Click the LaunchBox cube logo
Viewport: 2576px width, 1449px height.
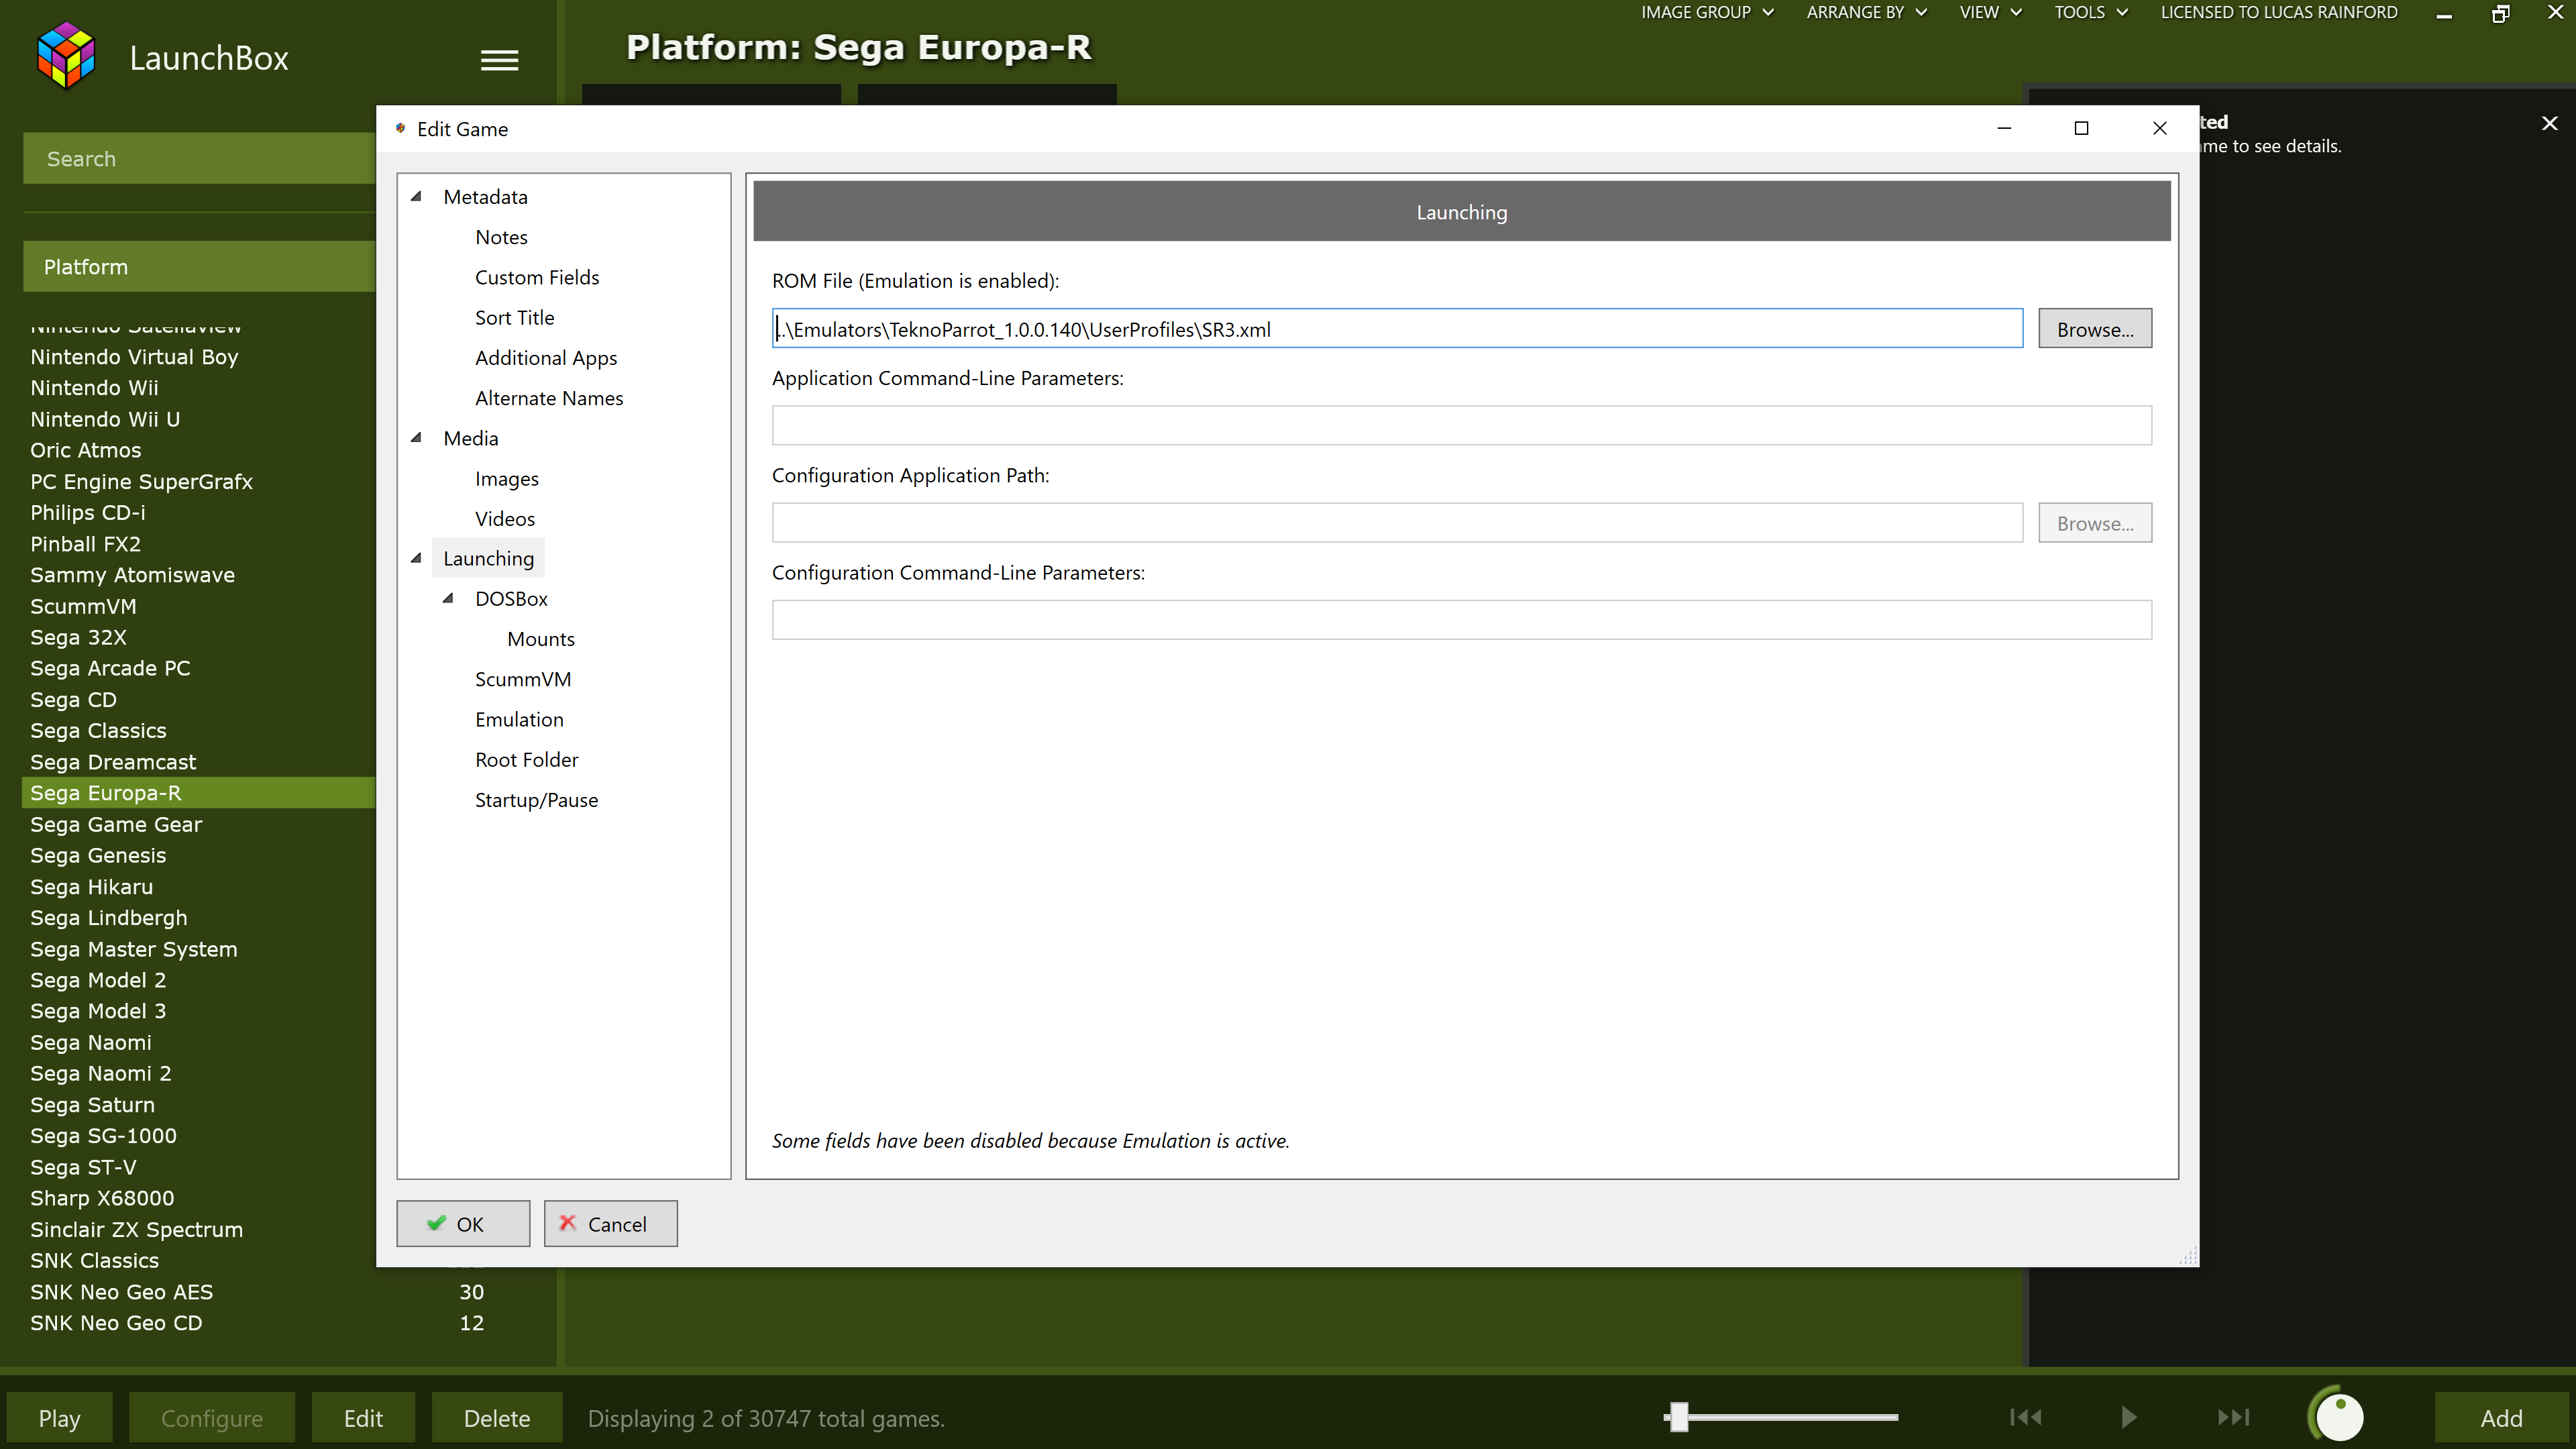[x=66, y=55]
